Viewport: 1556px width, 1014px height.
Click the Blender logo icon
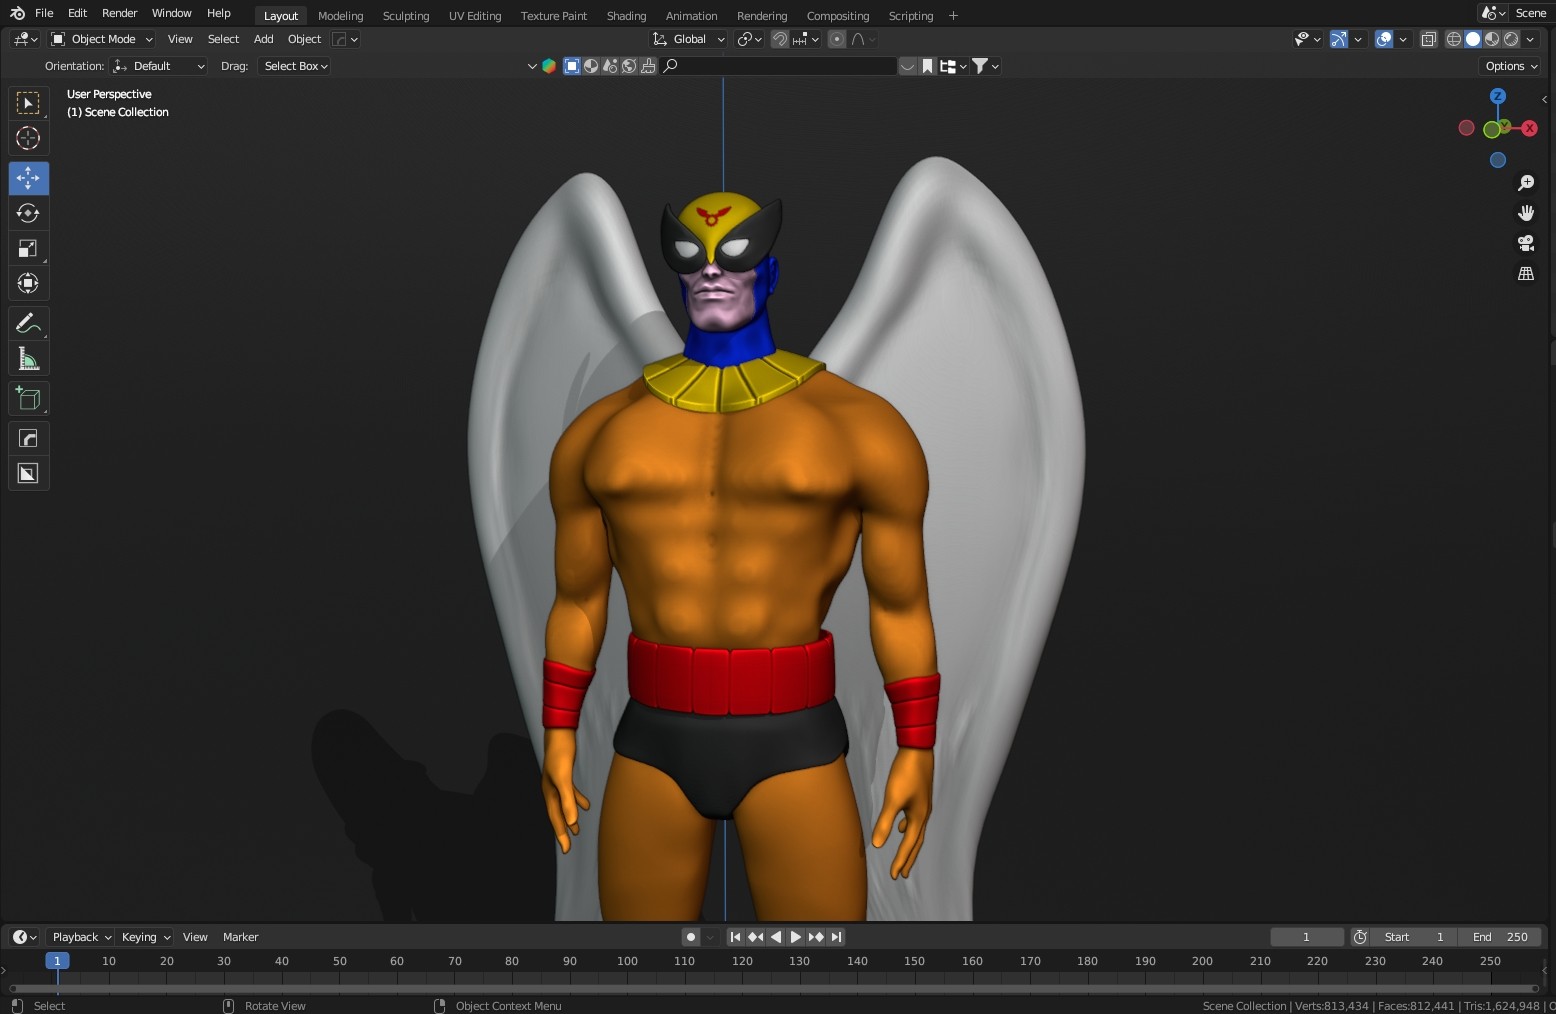click(17, 13)
